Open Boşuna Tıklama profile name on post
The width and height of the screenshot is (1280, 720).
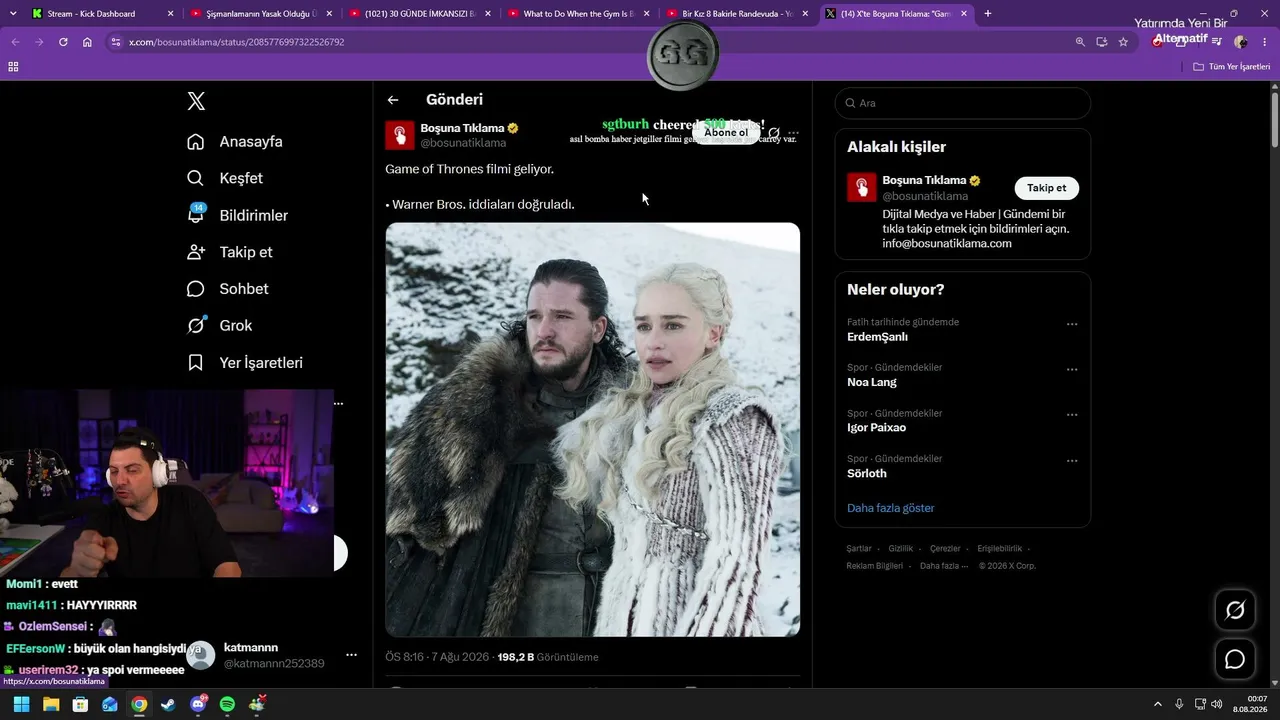pos(462,128)
